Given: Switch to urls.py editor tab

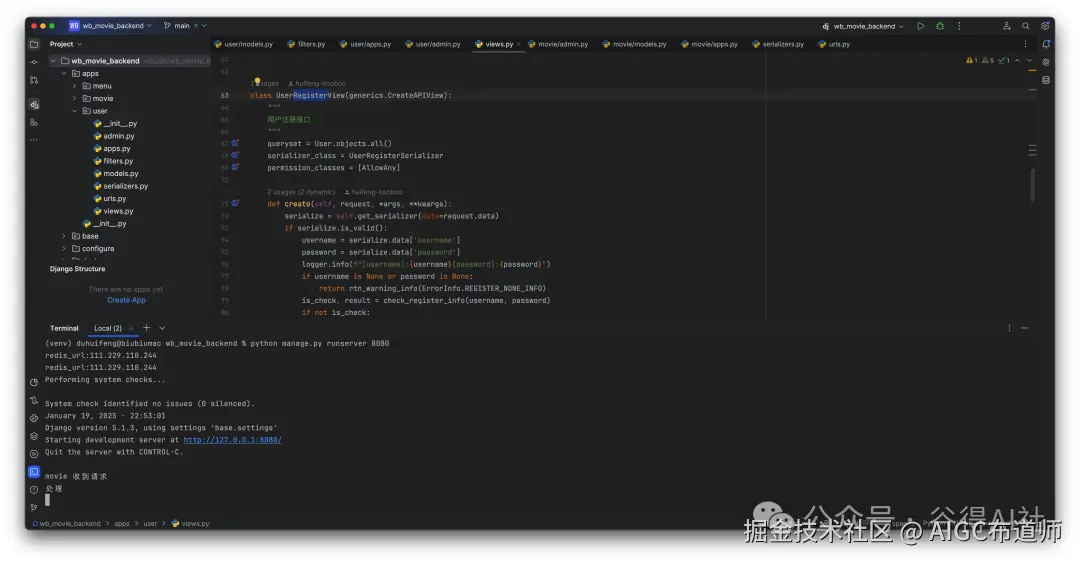Looking at the screenshot, I should [x=833, y=44].
